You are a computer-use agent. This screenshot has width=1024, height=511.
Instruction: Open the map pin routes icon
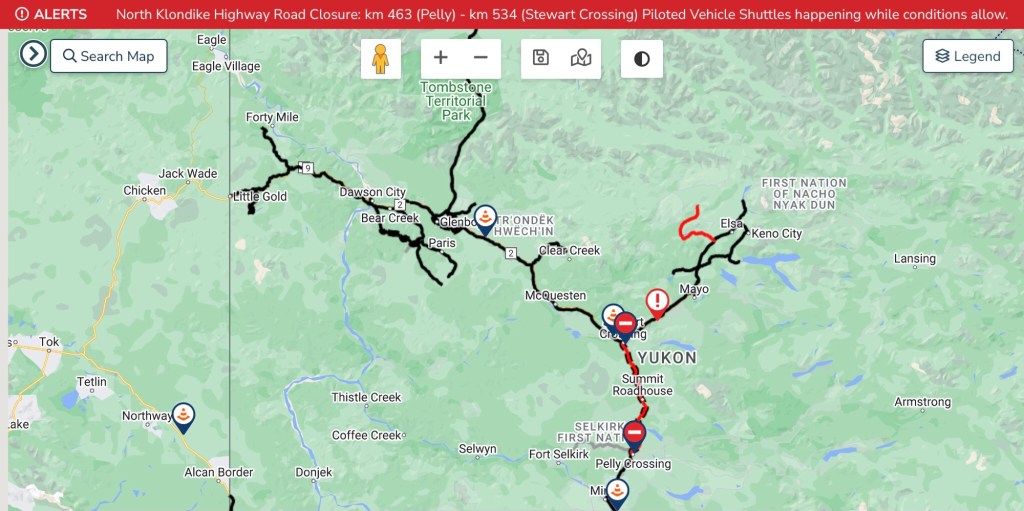pos(581,58)
